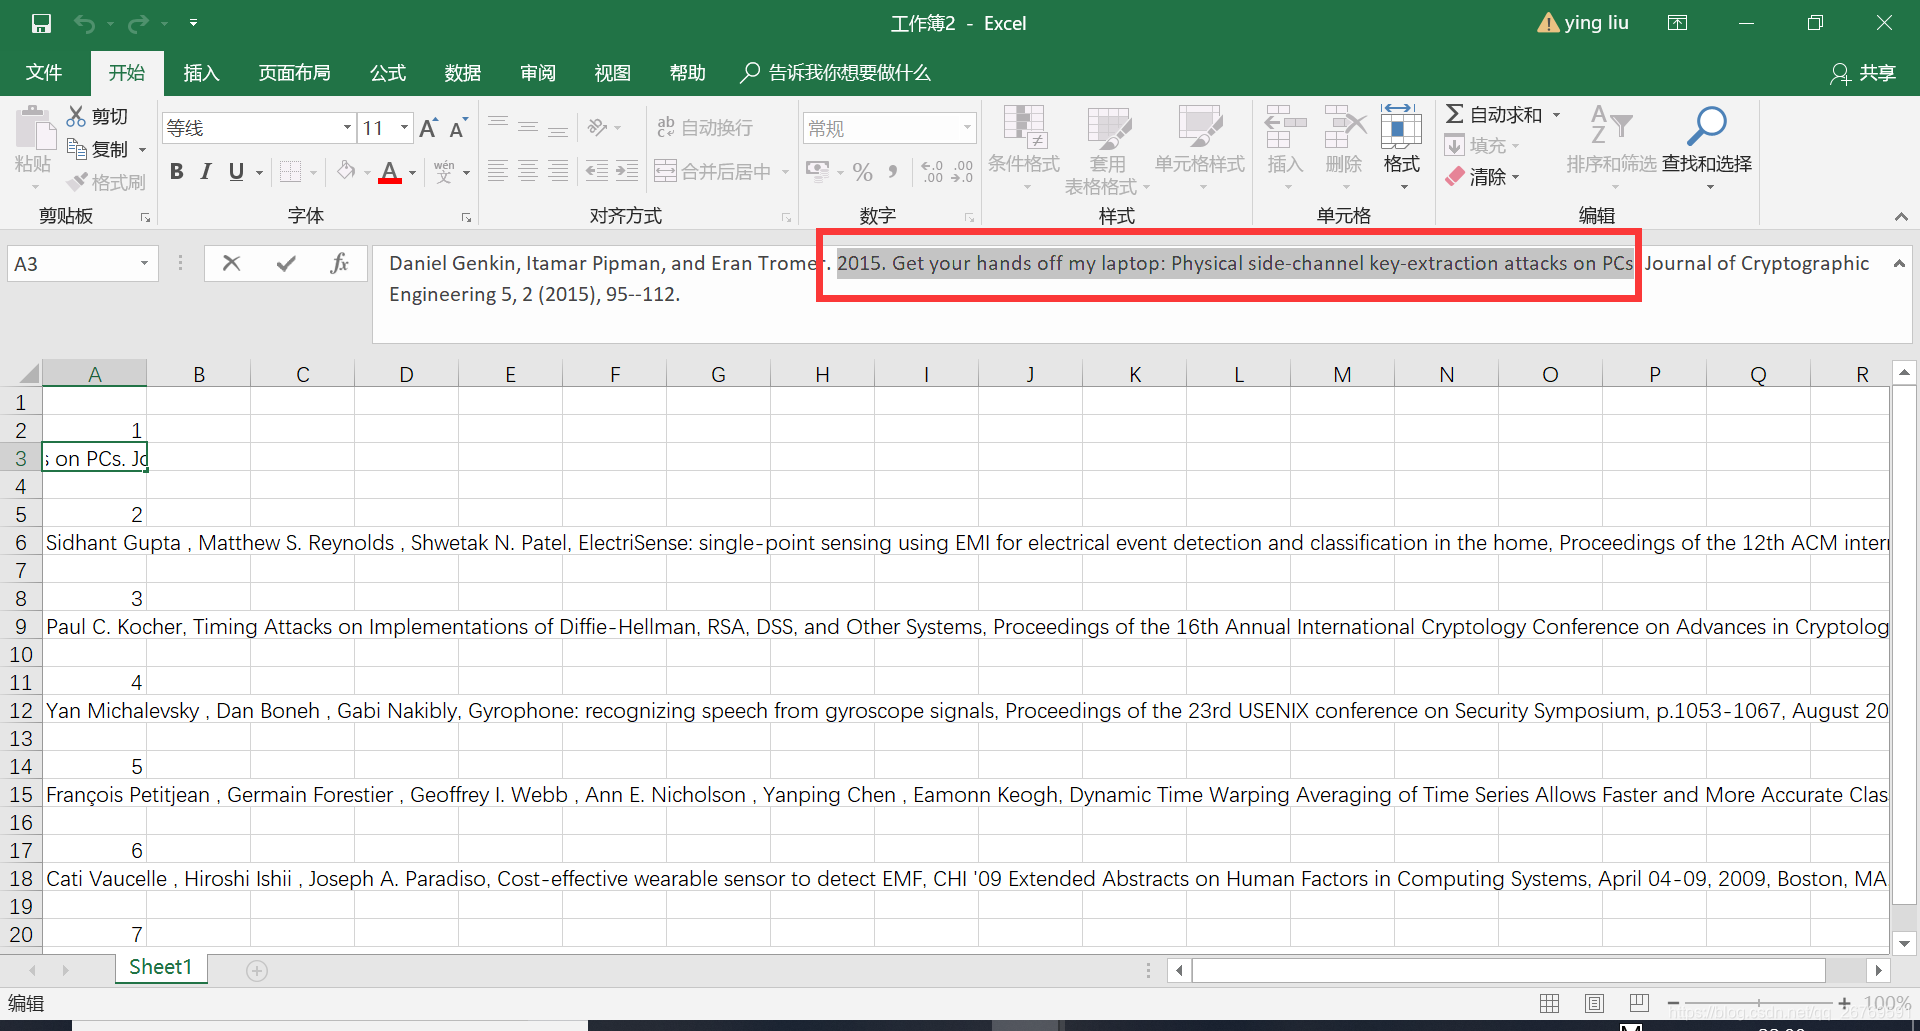Open the 公式 (Formulas) tab
This screenshot has width=1920, height=1031.
pyautogui.click(x=388, y=73)
